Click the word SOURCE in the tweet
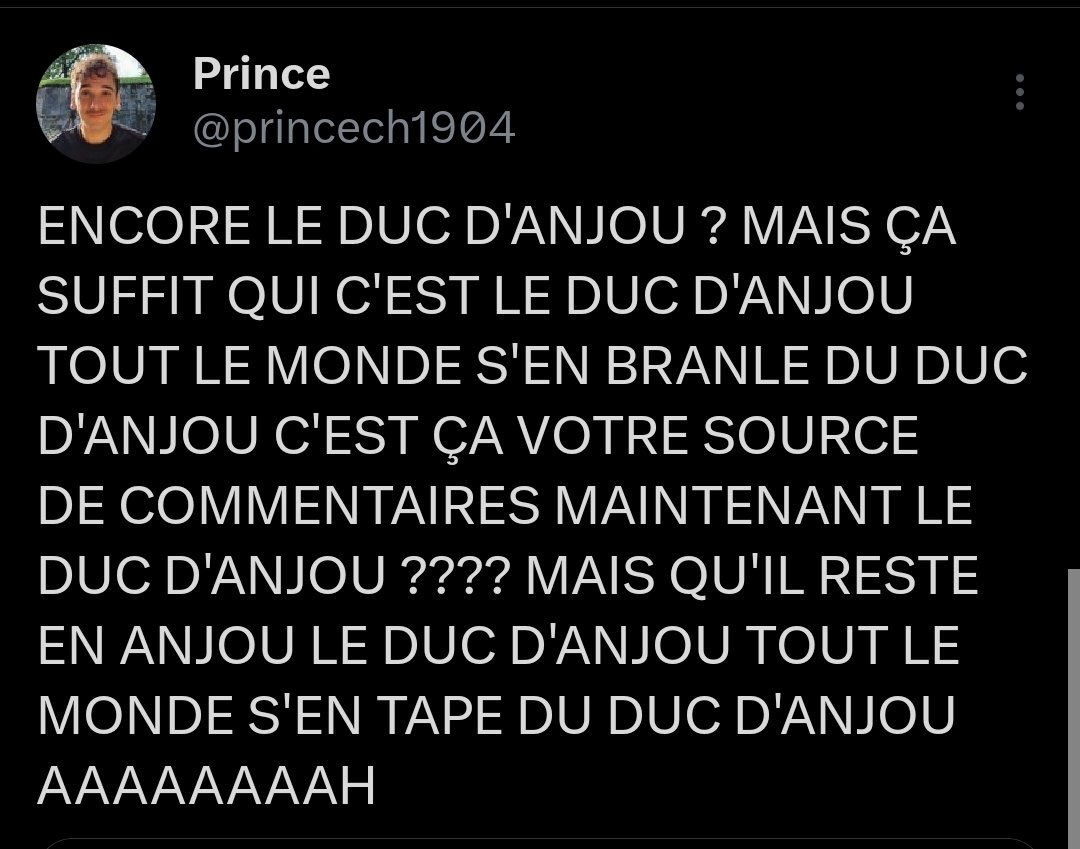 pos(811,435)
